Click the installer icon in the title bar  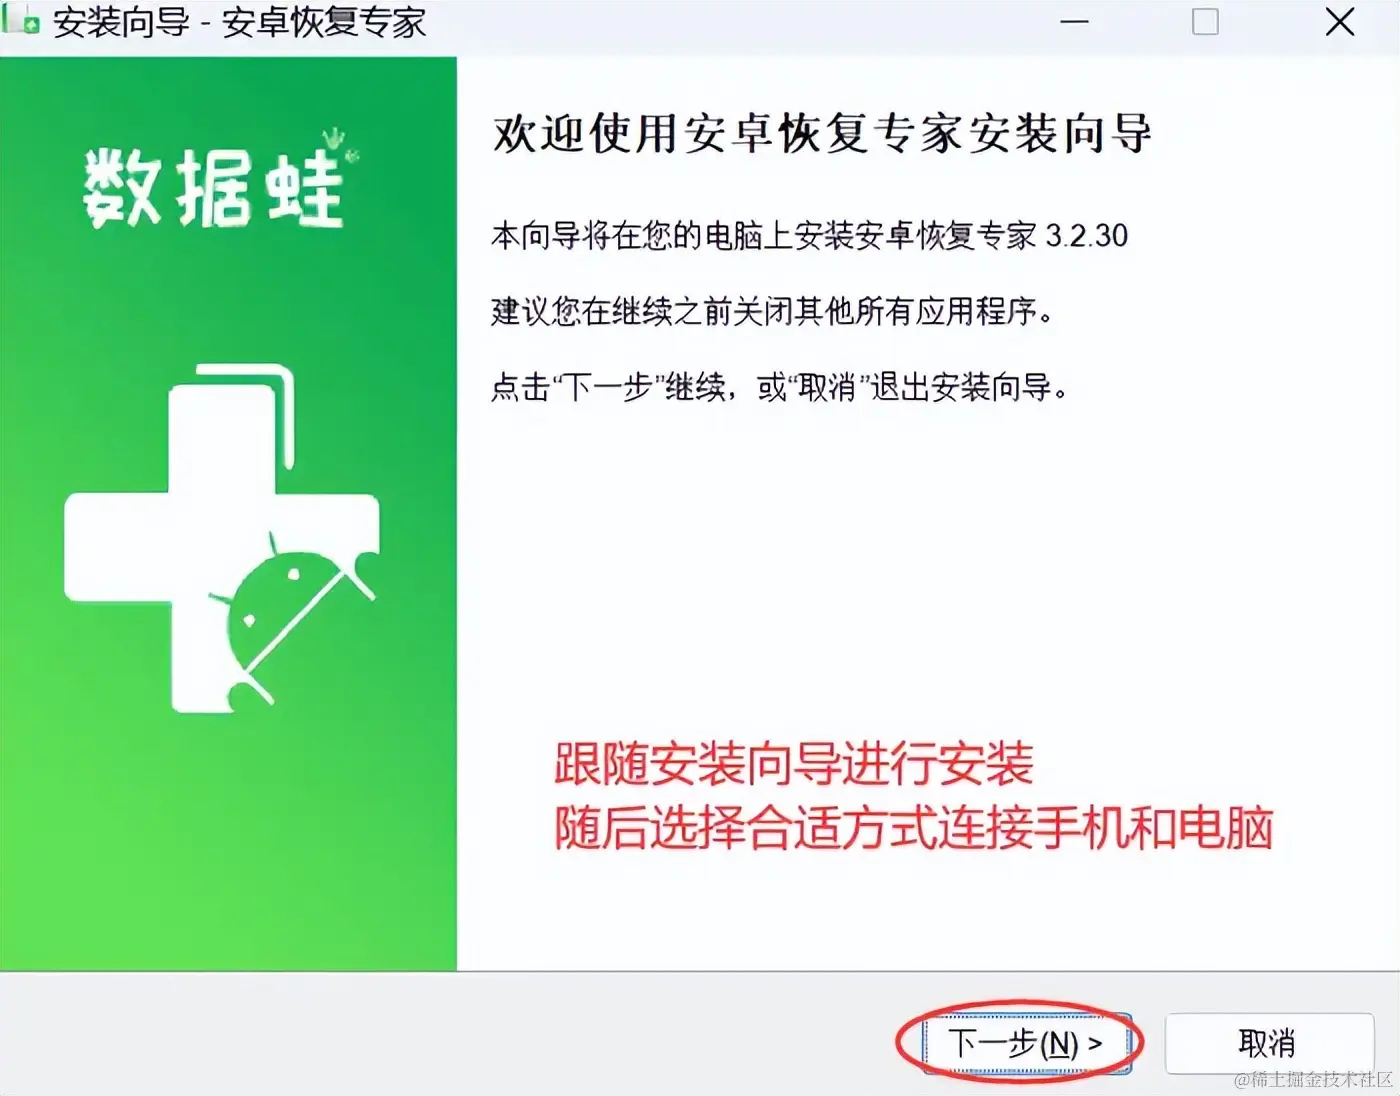[22, 20]
